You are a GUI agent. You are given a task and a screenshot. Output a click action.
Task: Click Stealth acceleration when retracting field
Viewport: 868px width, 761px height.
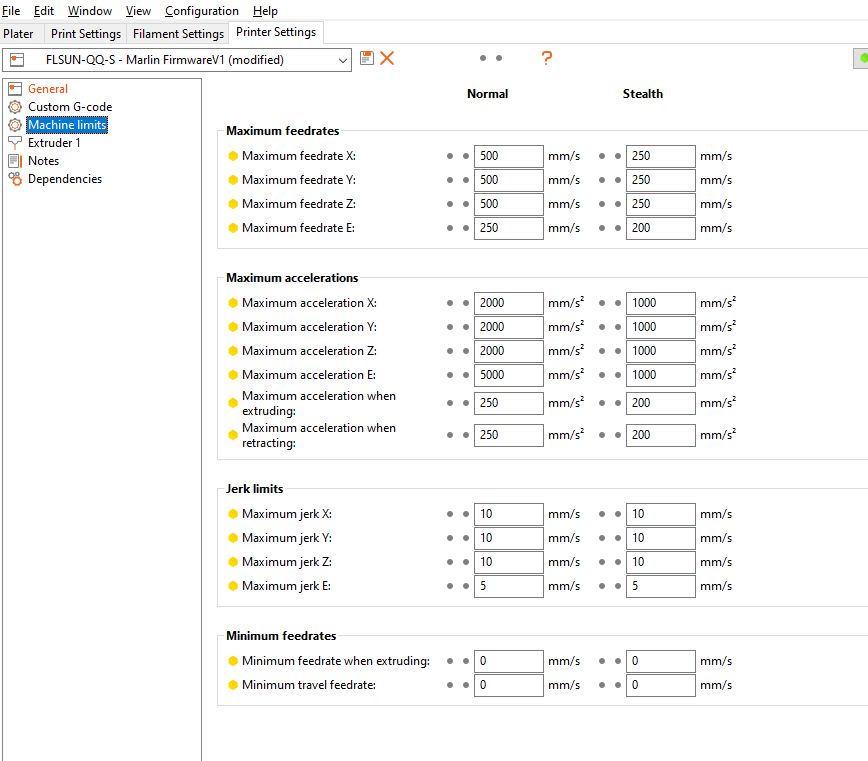point(660,435)
